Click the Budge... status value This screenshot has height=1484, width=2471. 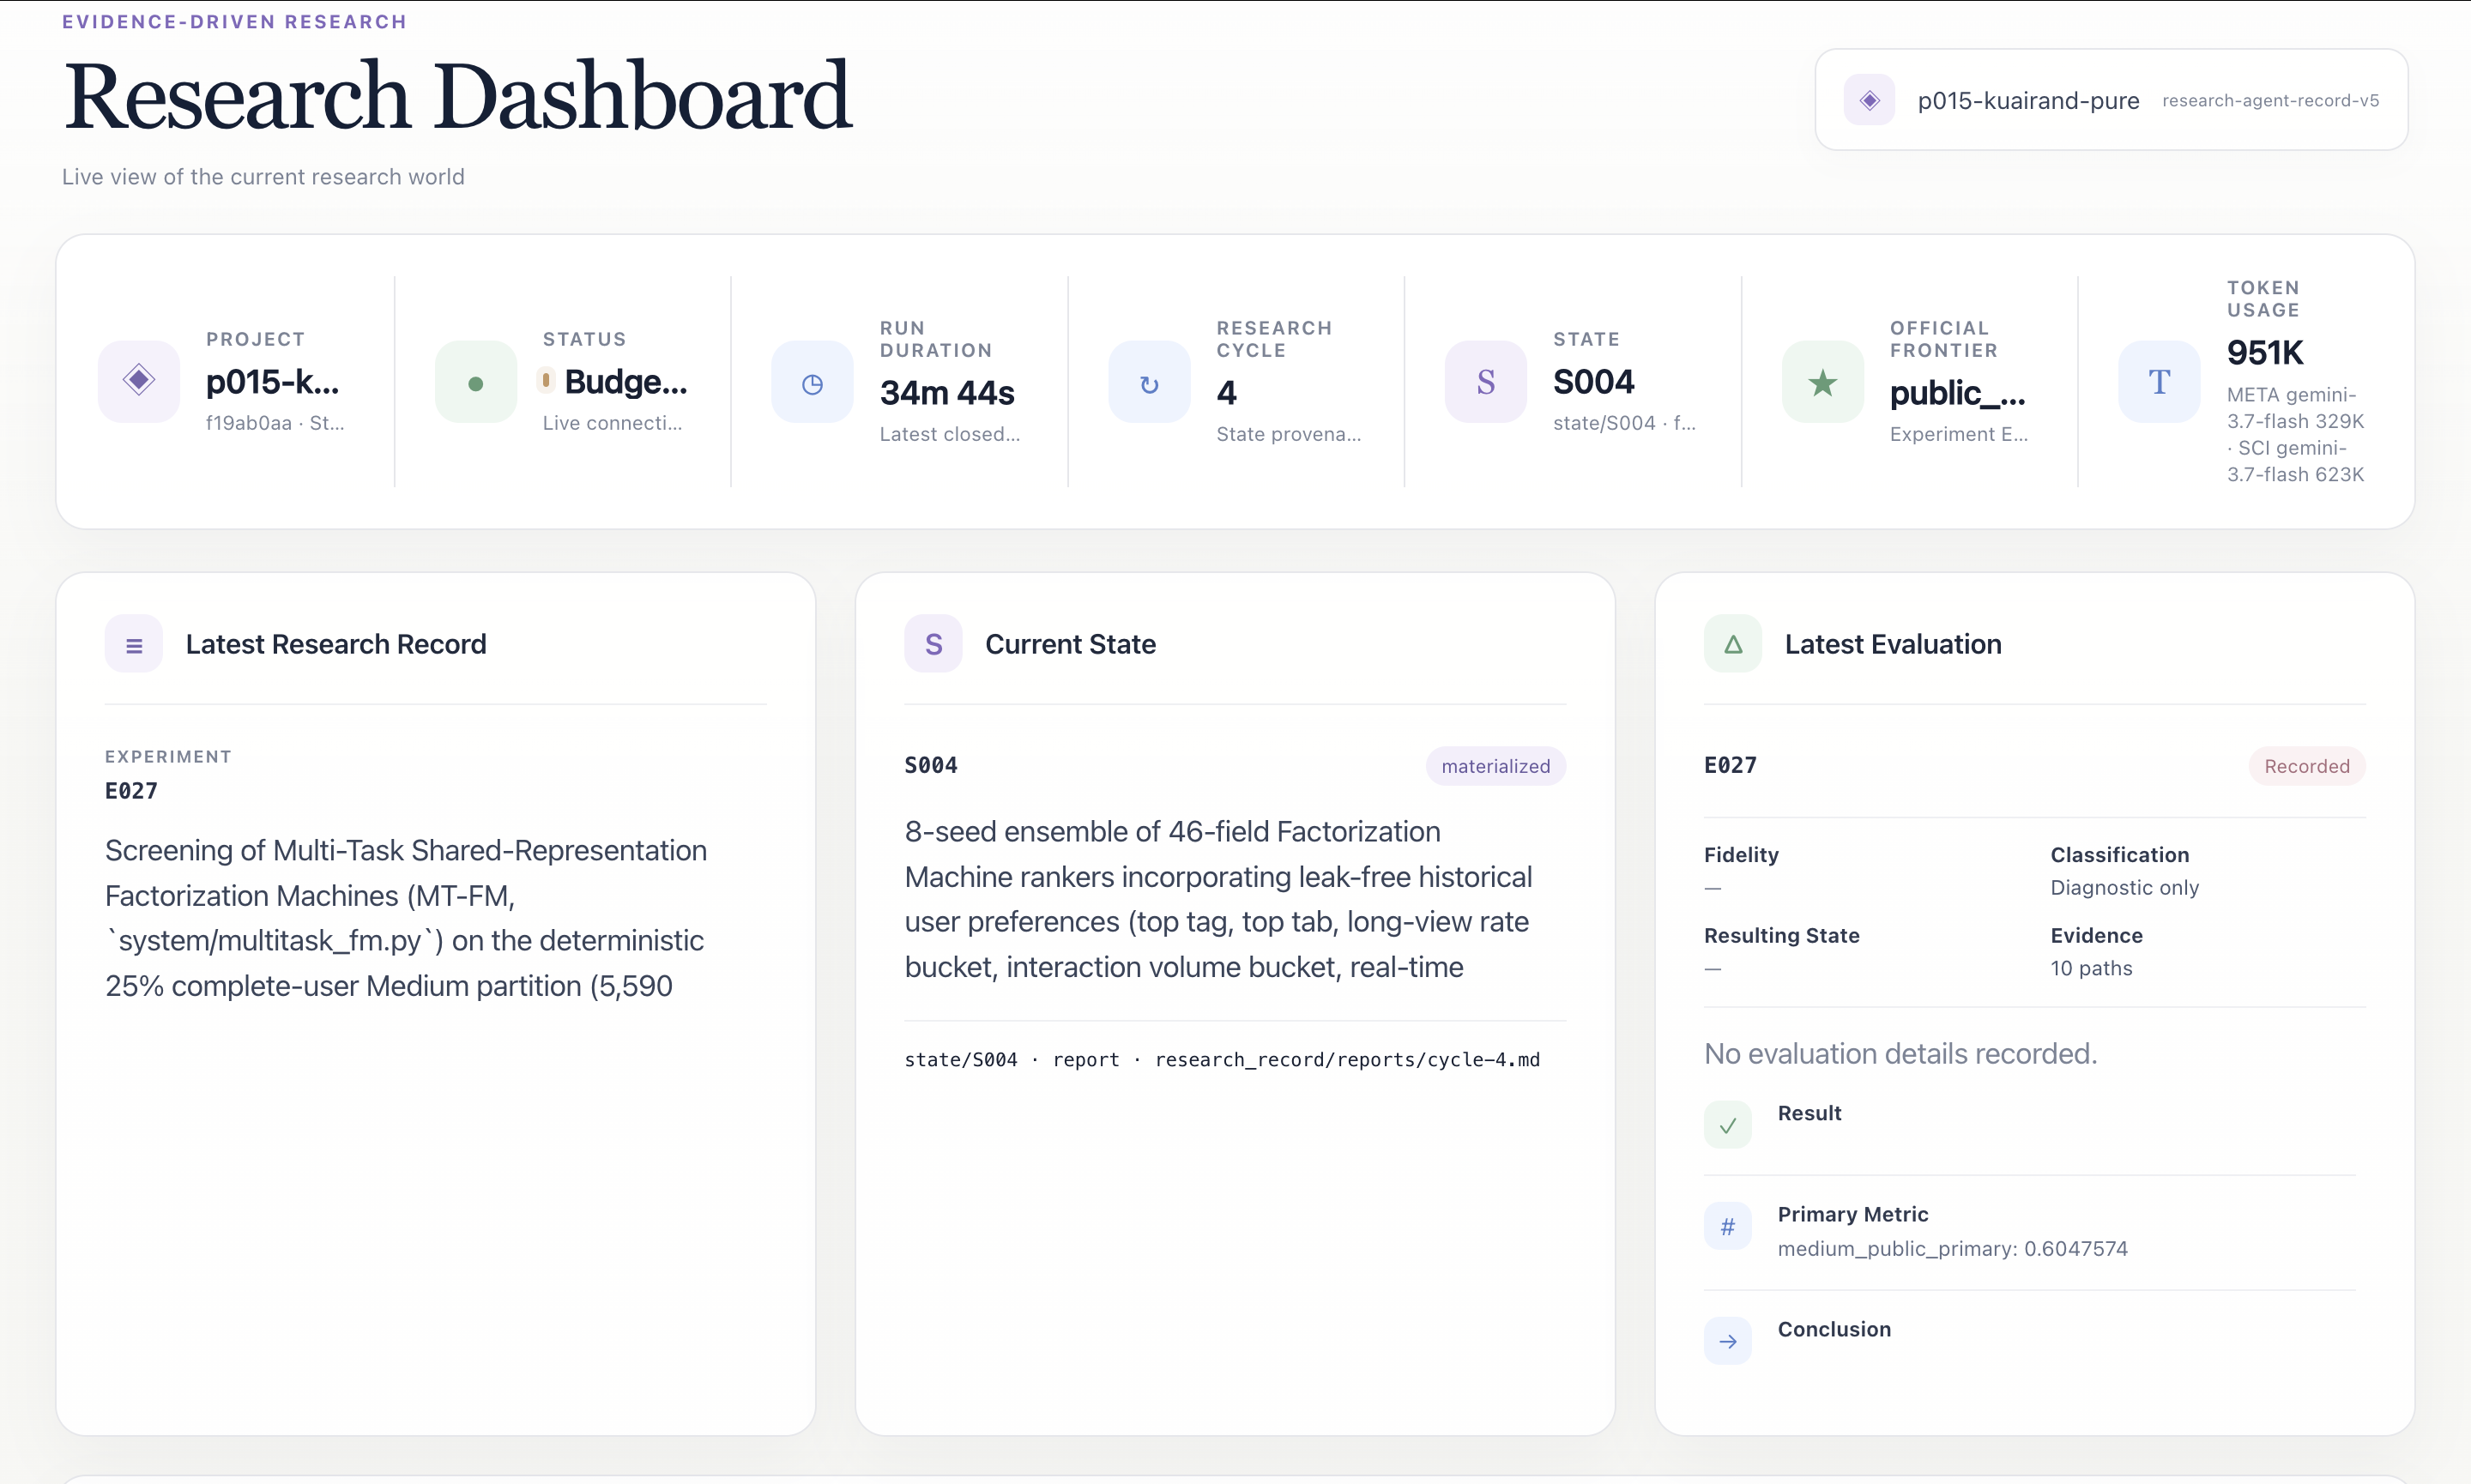pyautogui.click(x=626, y=382)
